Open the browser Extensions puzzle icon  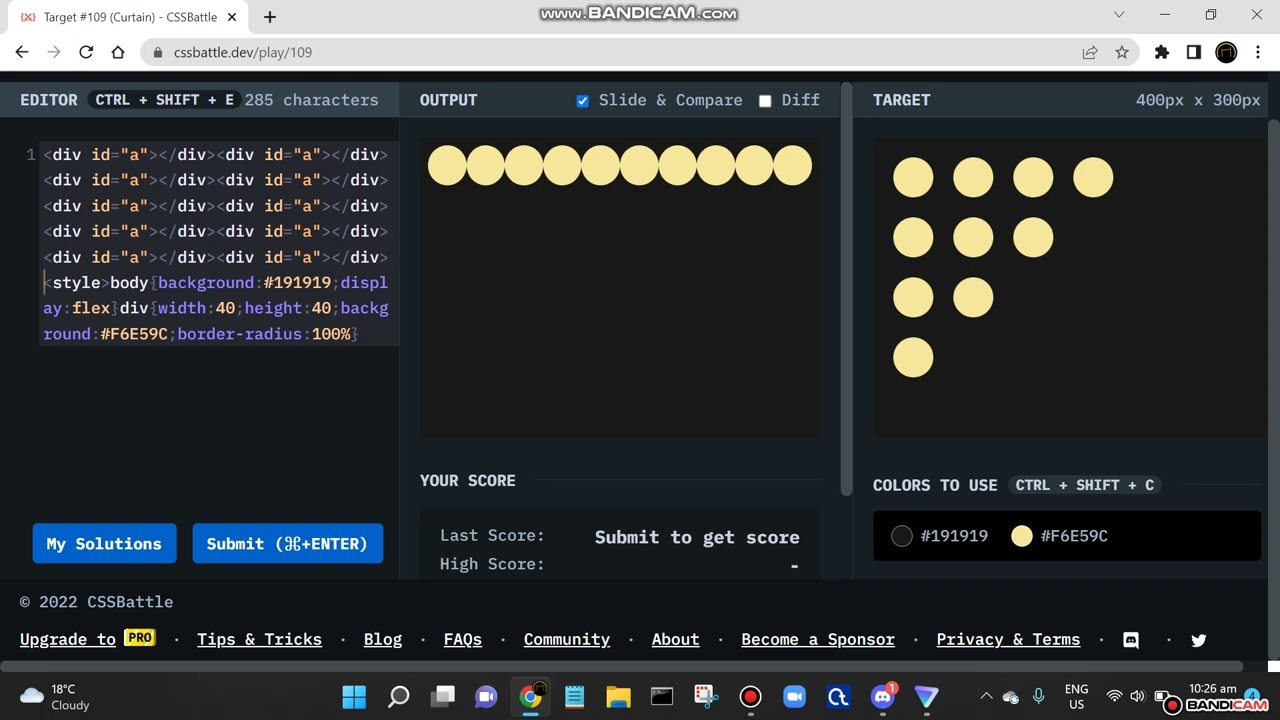(1161, 52)
